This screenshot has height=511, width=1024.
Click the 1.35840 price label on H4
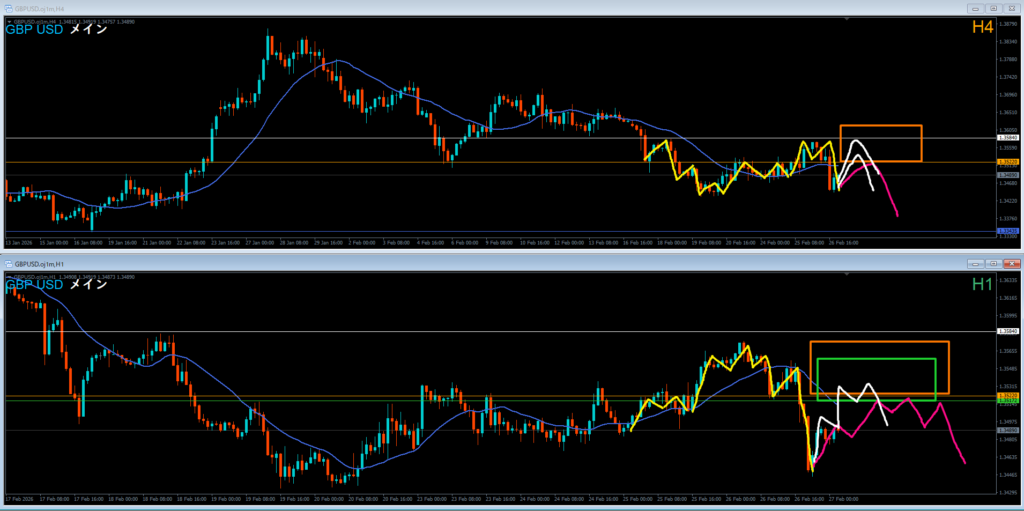[x=1009, y=138]
